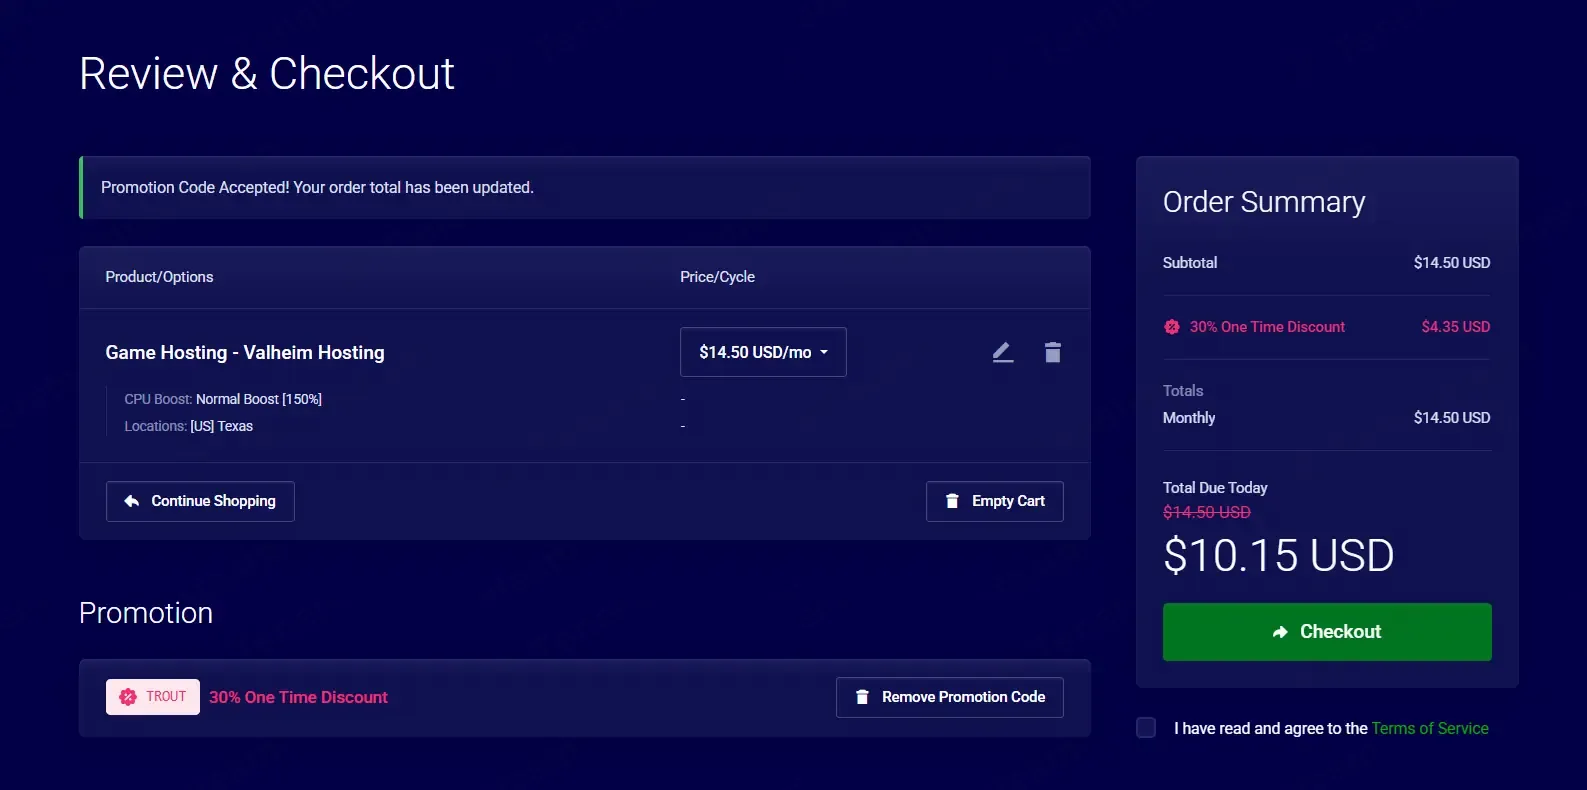
Task: Click trash icon on Remove Promotion Code
Action: (x=862, y=697)
